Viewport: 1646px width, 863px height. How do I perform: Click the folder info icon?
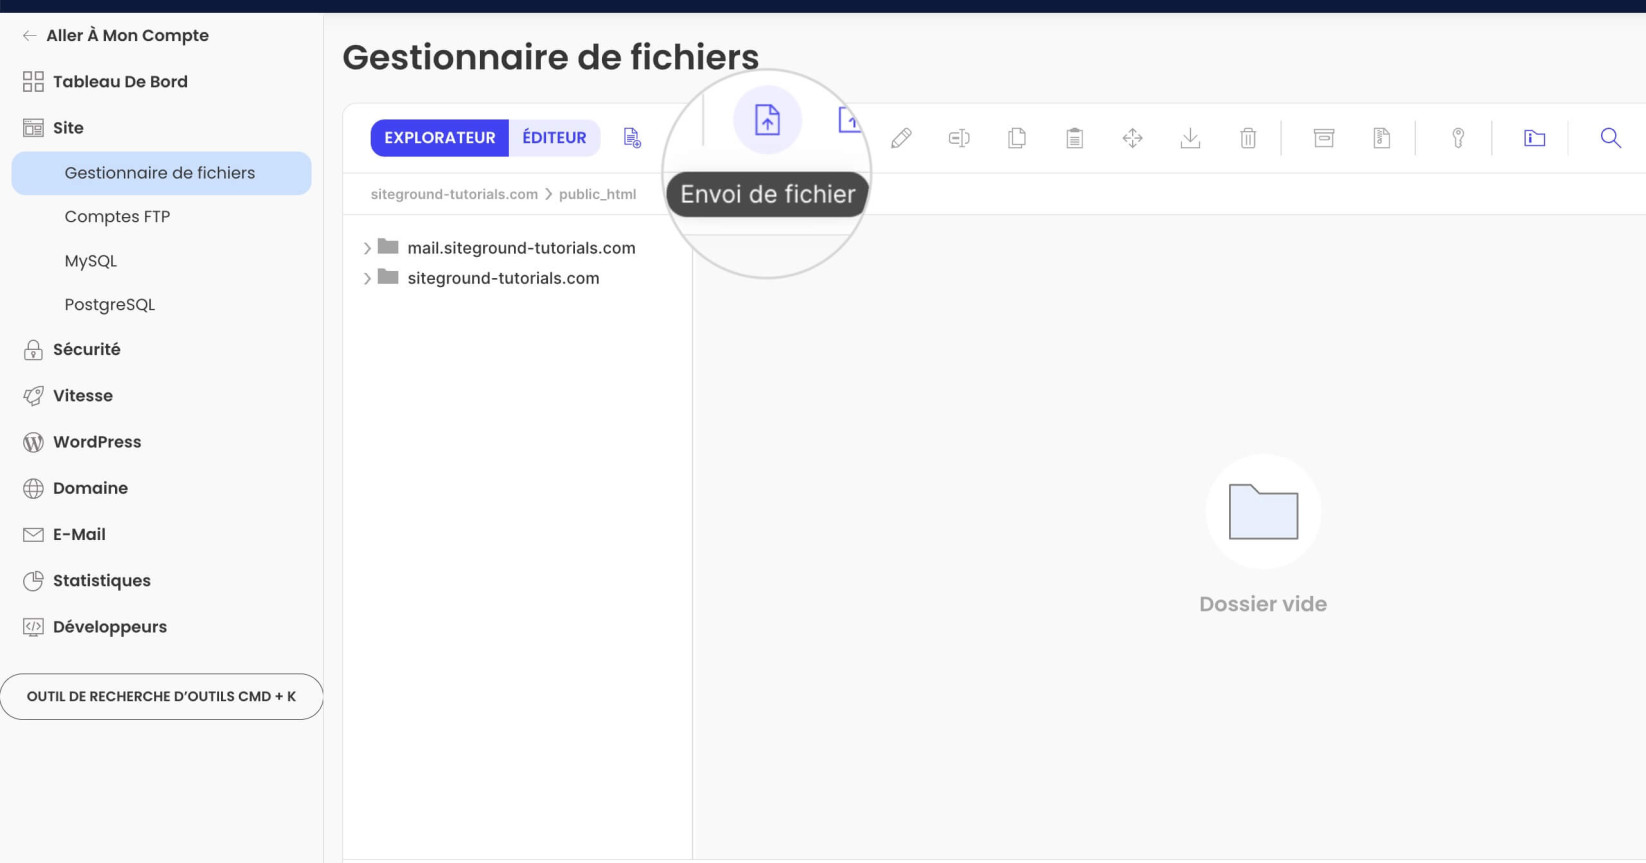[1534, 138]
